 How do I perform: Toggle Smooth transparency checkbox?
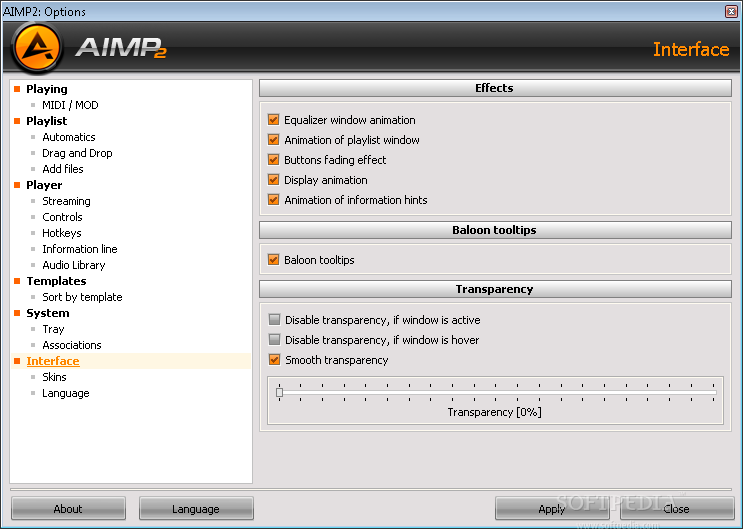[x=274, y=359]
